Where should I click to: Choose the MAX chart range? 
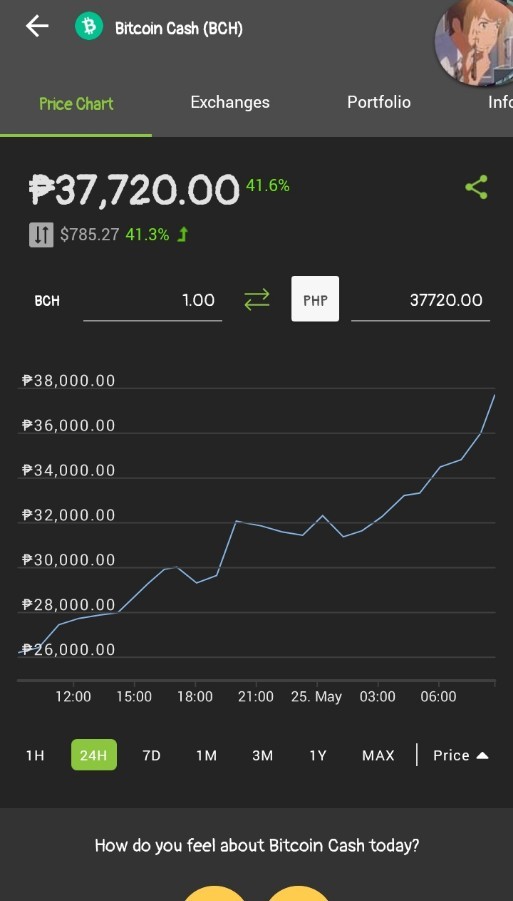pos(378,755)
